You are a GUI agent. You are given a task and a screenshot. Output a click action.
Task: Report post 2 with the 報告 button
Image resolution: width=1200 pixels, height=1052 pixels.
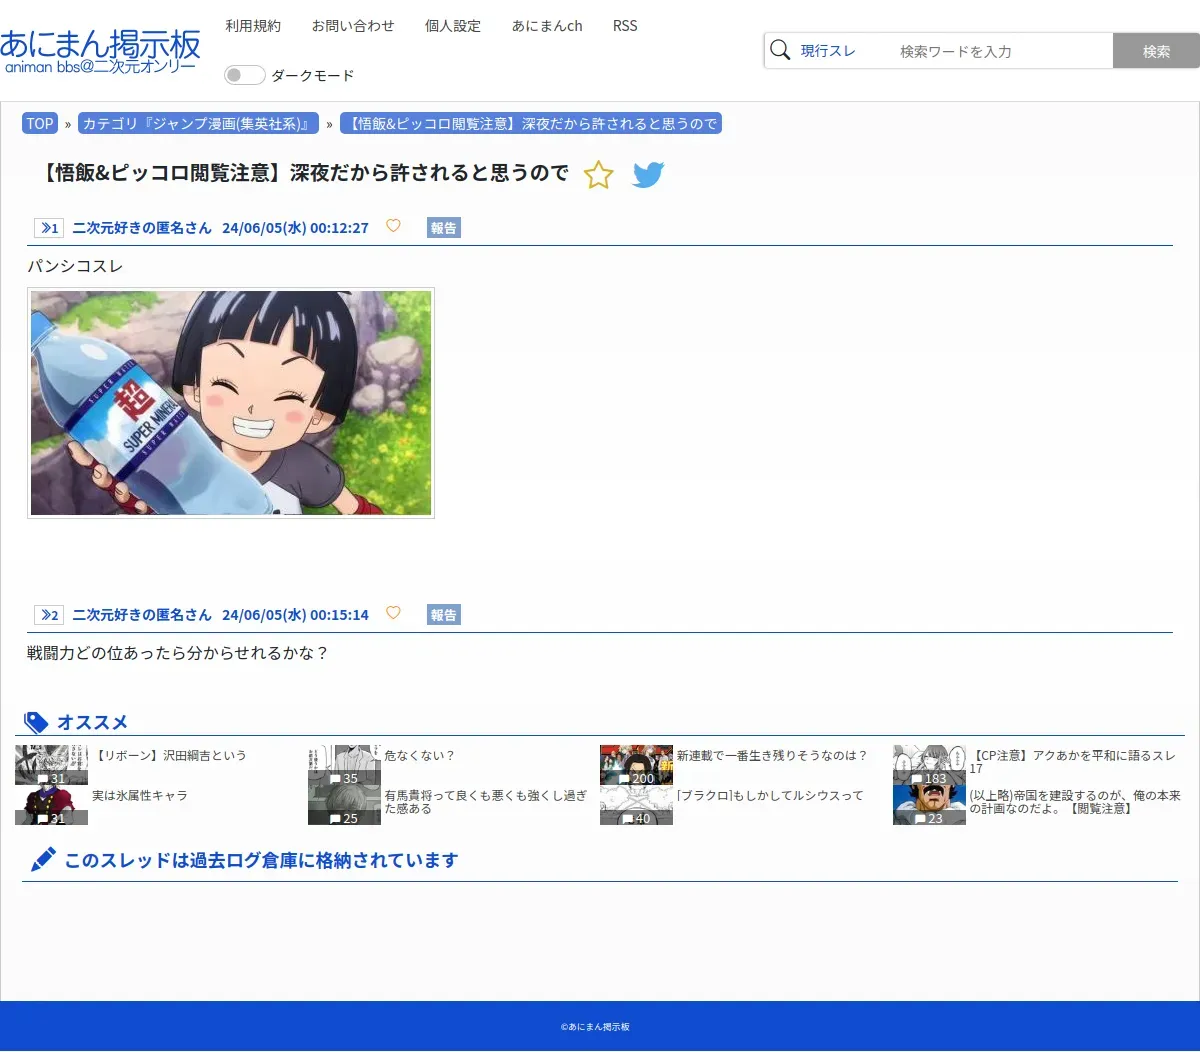[444, 615]
